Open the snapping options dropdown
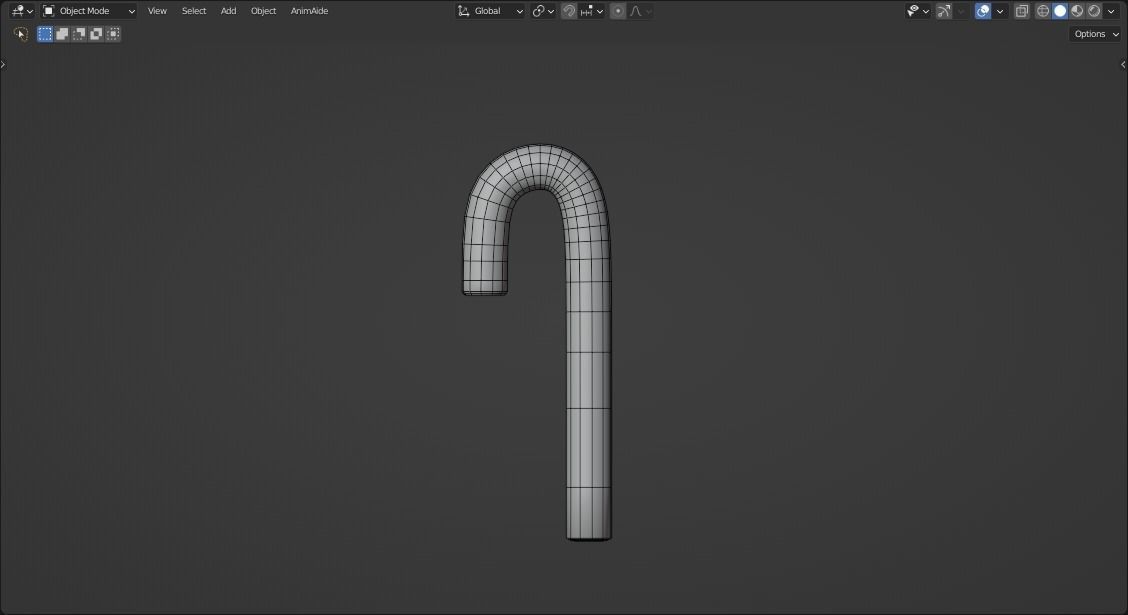Image resolution: width=1128 pixels, height=615 pixels. pyautogui.click(x=592, y=11)
